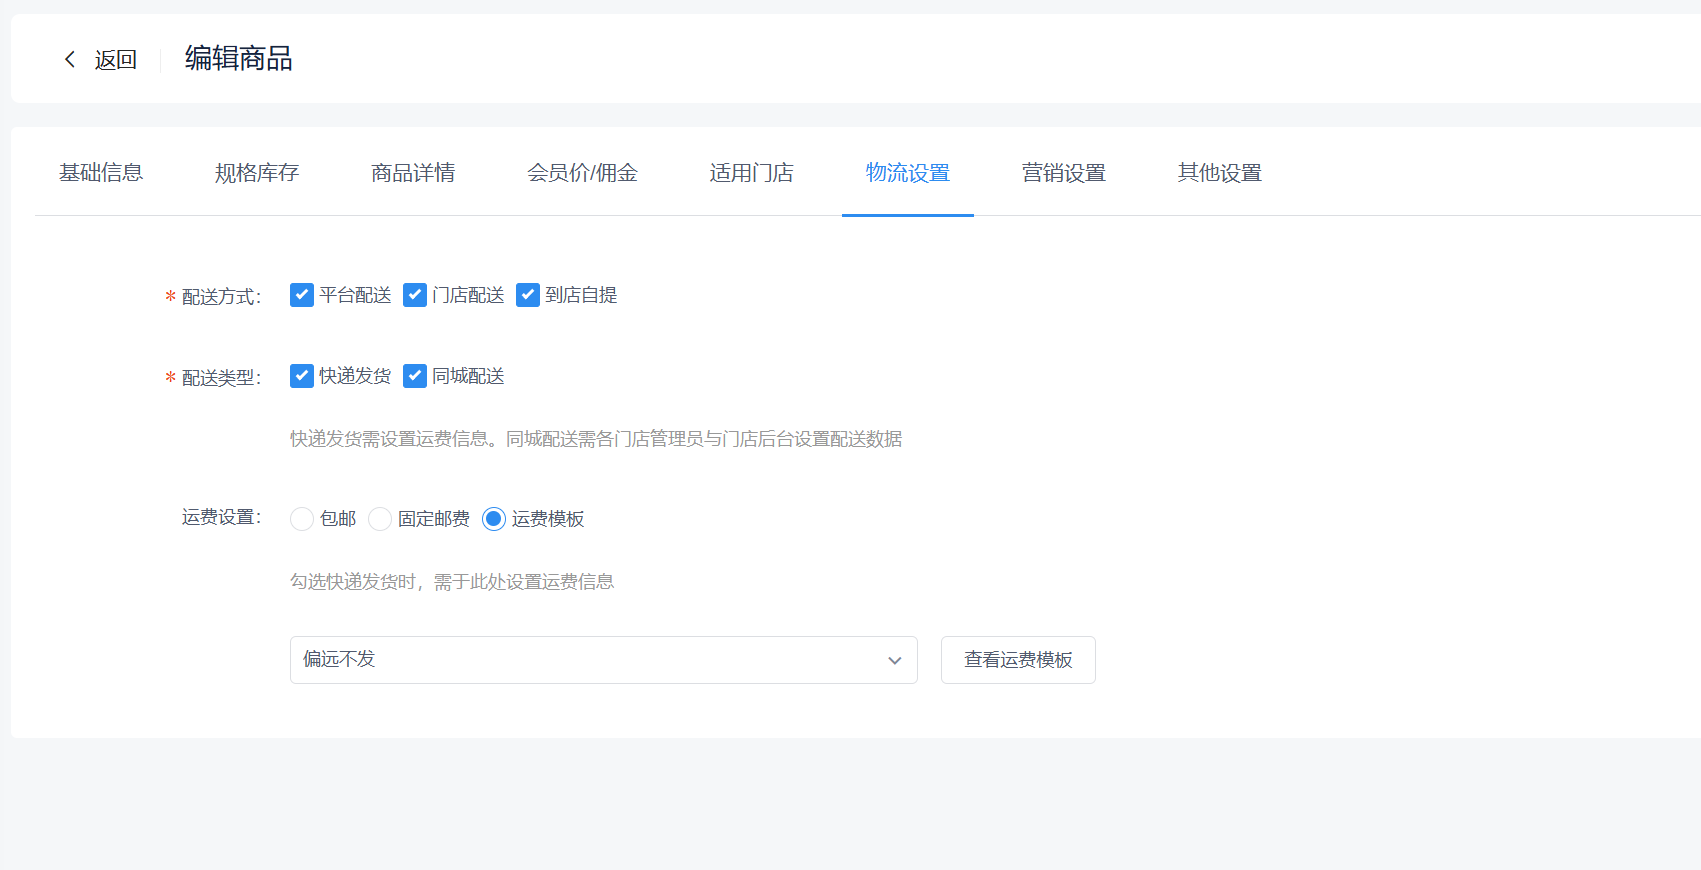The height and width of the screenshot is (870, 1701).
Task: Uncheck 快递发货 delivery type
Action: (302, 376)
